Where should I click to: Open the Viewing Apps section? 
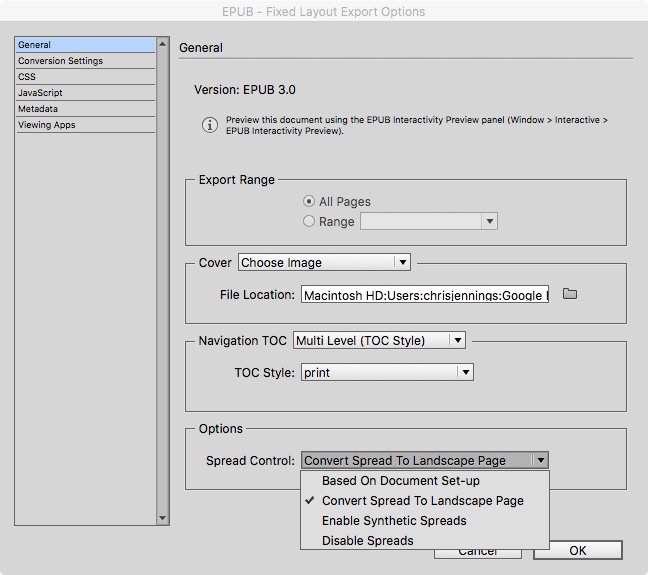86,125
